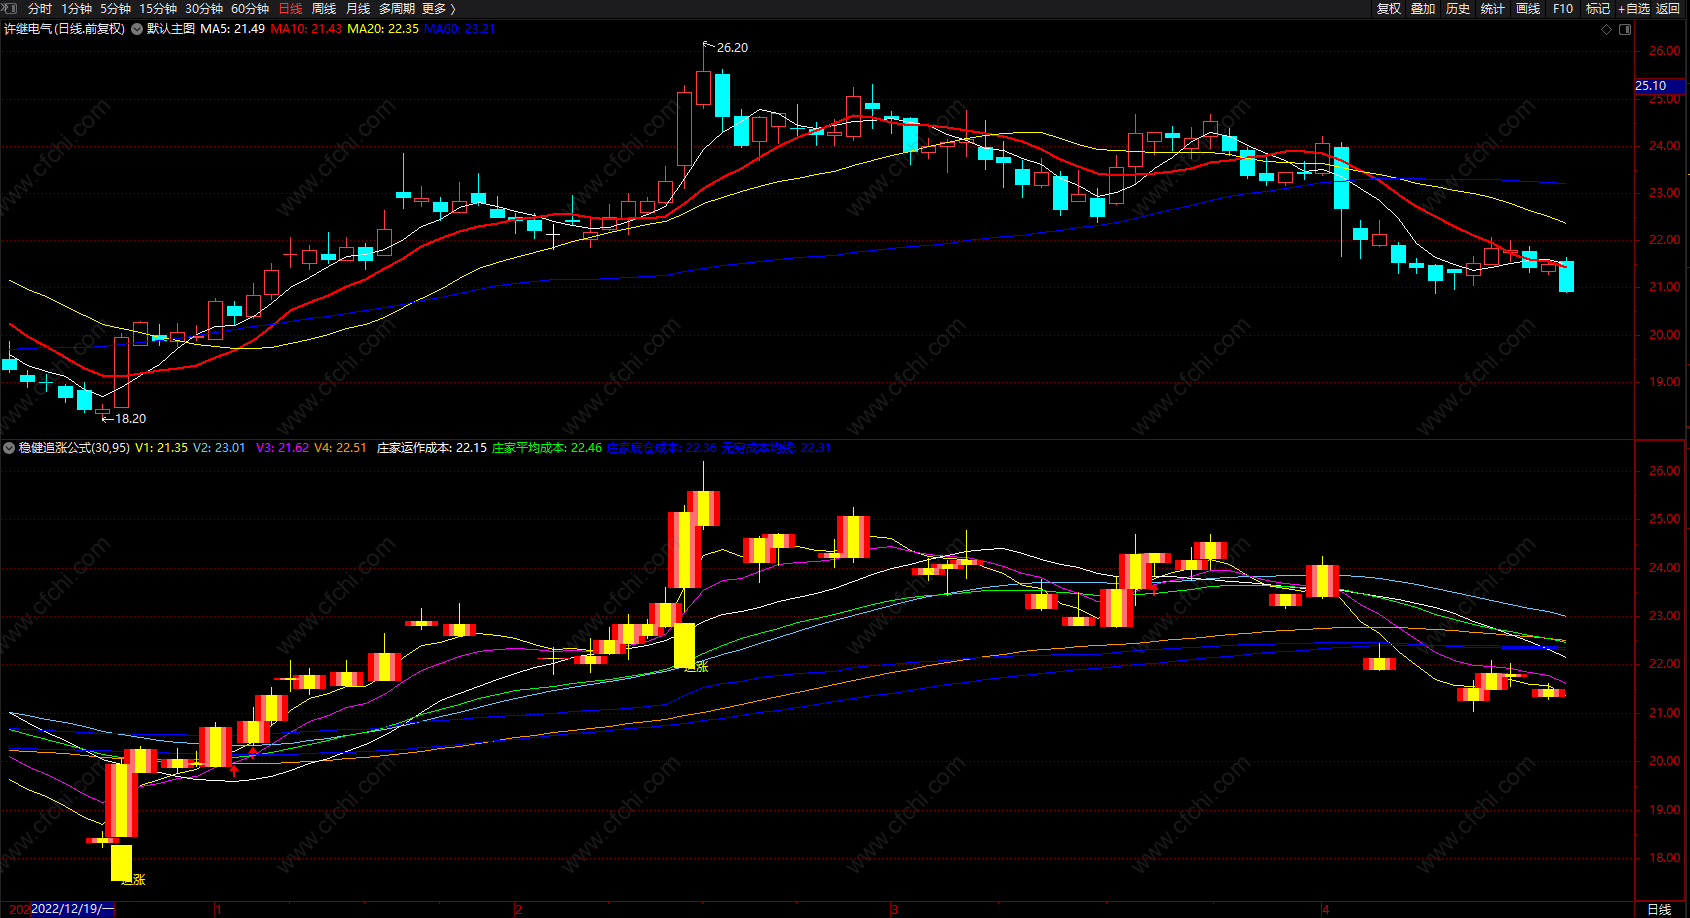1690x918 pixels.
Task: Switch to the 30分钟 period tab
Action: pyautogui.click(x=204, y=9)
